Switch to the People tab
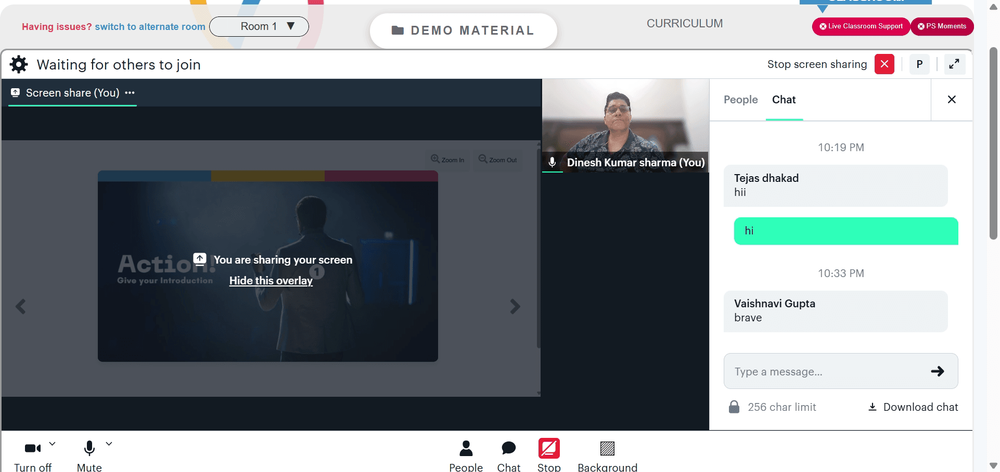This screenshot has width=1000, height=472. click(740, 100)
